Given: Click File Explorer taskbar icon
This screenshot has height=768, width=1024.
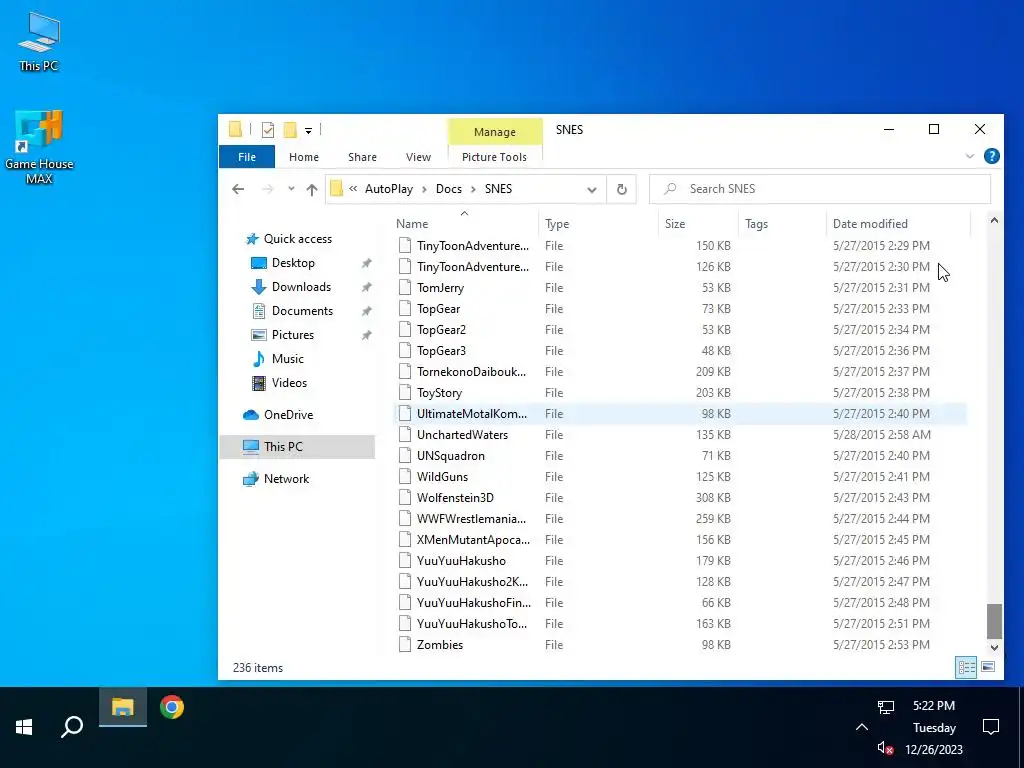Looking at the screenshot, I should [x=123, y=707].
